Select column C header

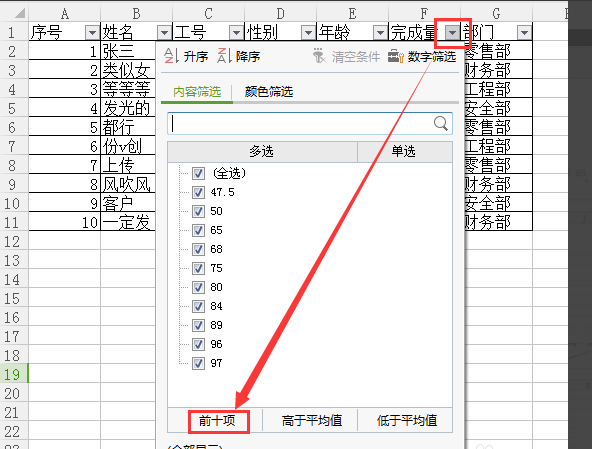(208, 13)
